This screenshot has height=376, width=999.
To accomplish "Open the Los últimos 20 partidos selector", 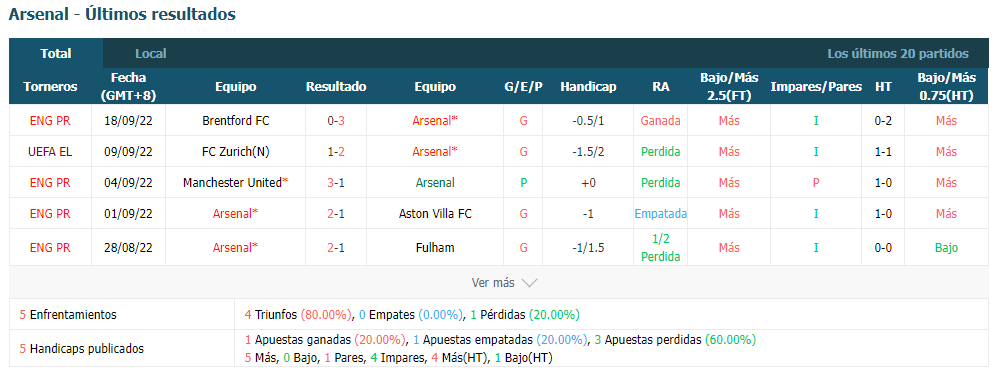I will 898,54.
